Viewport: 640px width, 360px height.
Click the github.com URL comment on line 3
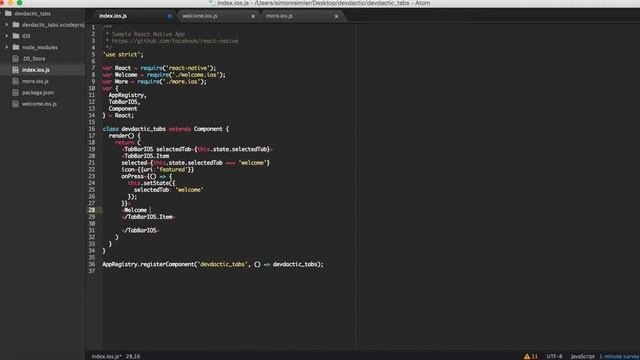click(x=175, y=41)
